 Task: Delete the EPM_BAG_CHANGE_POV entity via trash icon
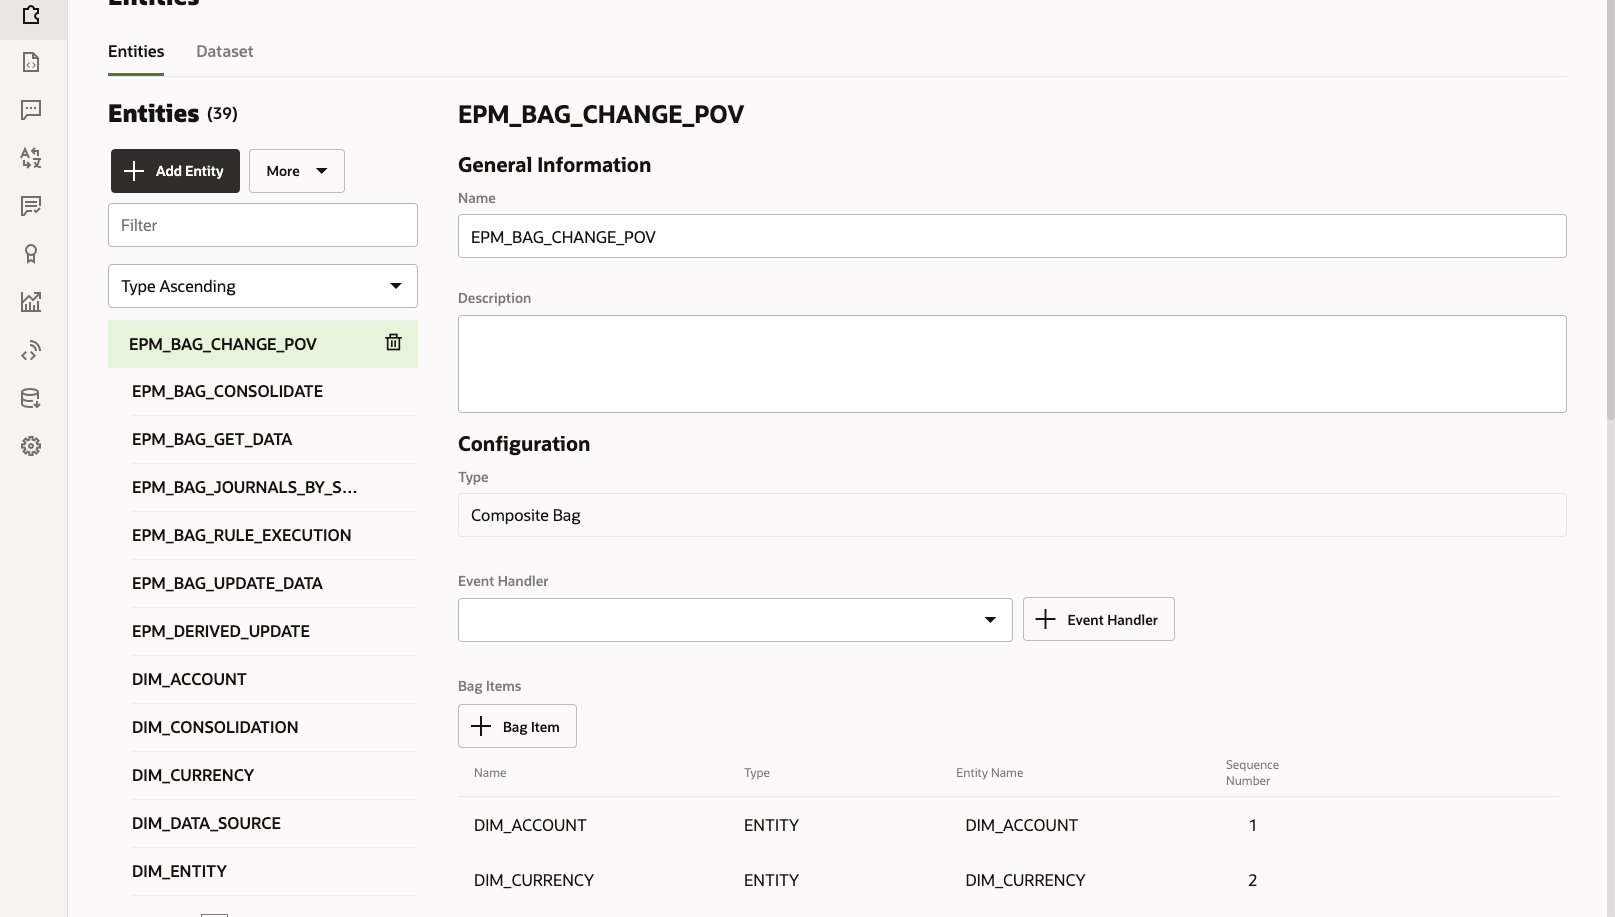(x=393, y=342)
